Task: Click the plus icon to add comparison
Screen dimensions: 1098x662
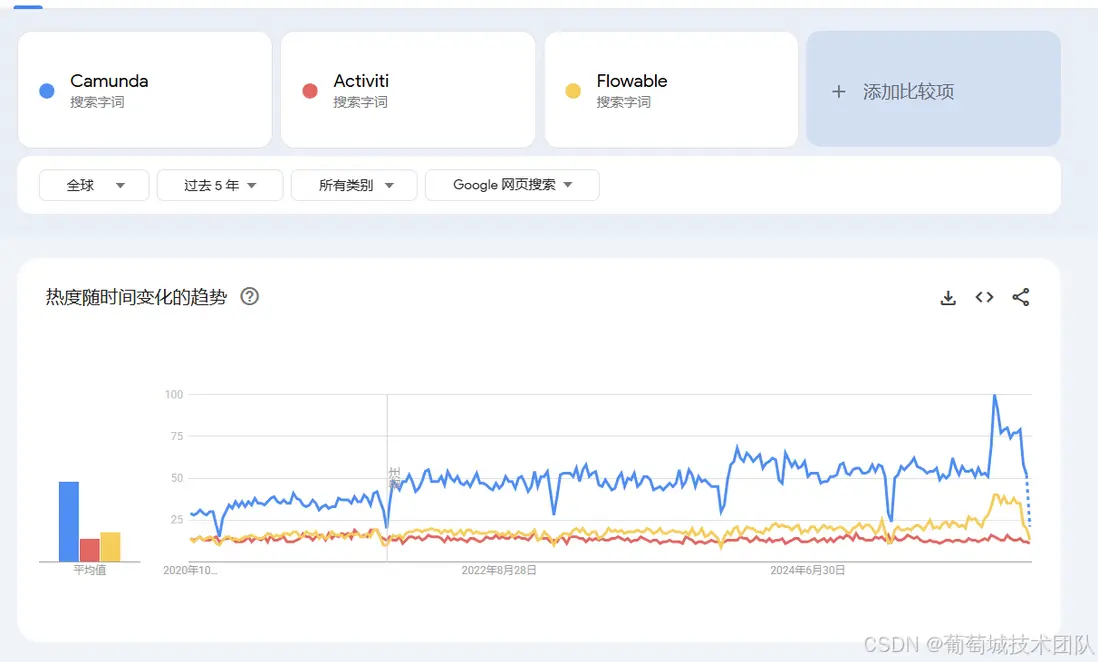Action: pyautogui.click(x=839, y=92)
